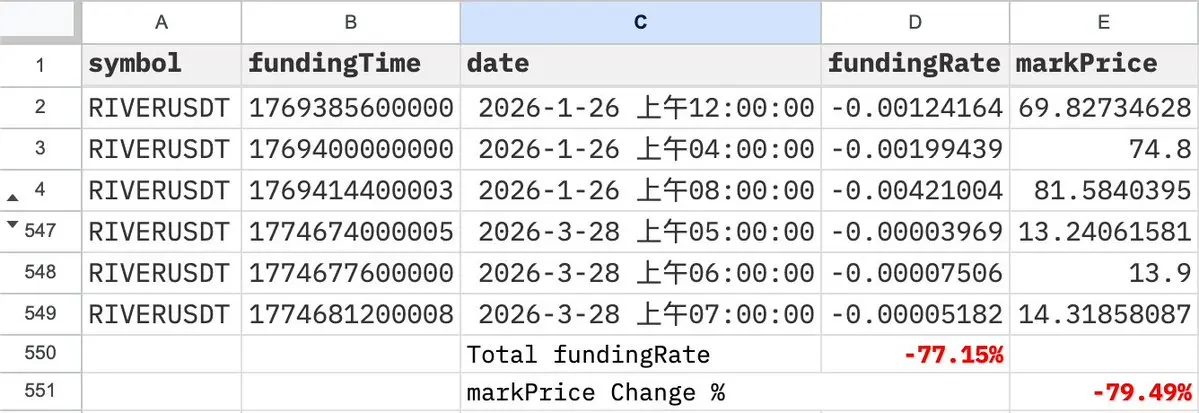
Task: Select the Total fundingRate label cell
Action: tap(640, 354)
